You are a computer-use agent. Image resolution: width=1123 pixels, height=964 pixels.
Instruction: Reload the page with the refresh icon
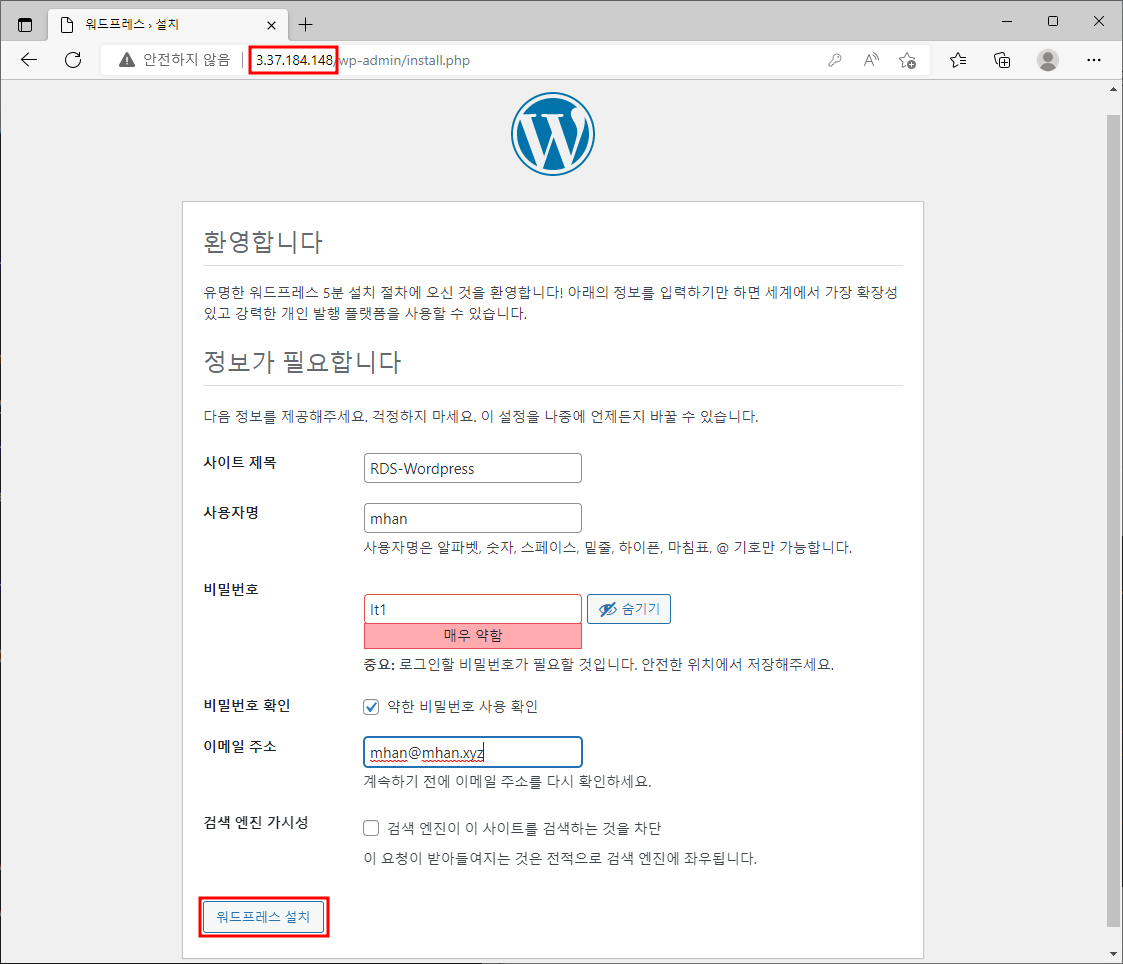tap(73, 60)
